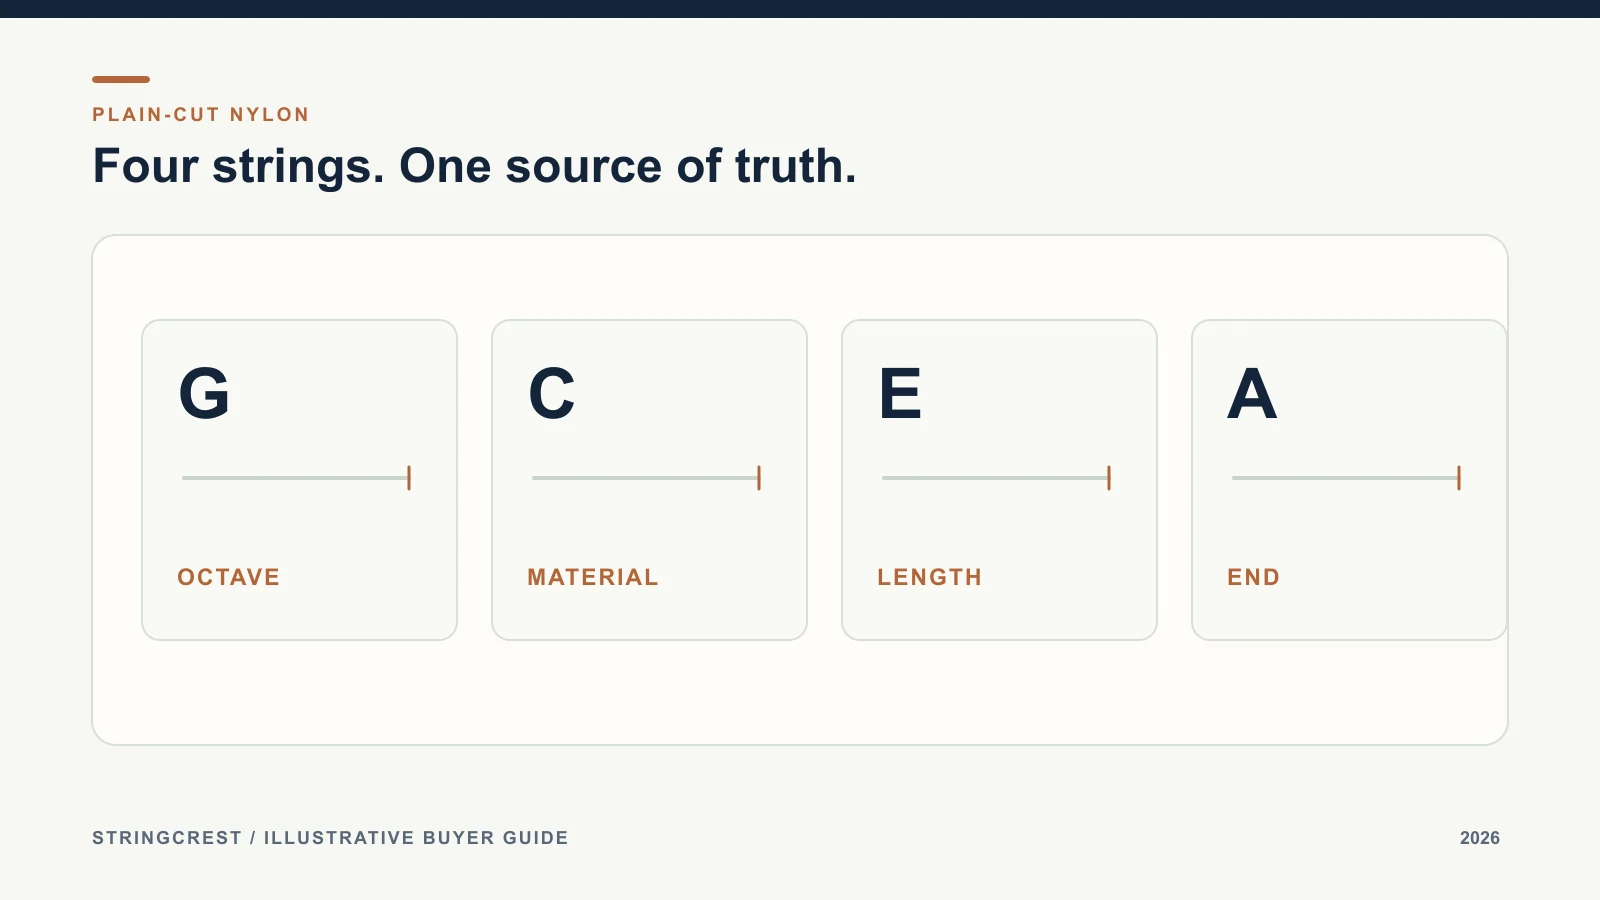Click the large letter G
The width and height of the screenshot is (1600, 900).
point(204,393)
